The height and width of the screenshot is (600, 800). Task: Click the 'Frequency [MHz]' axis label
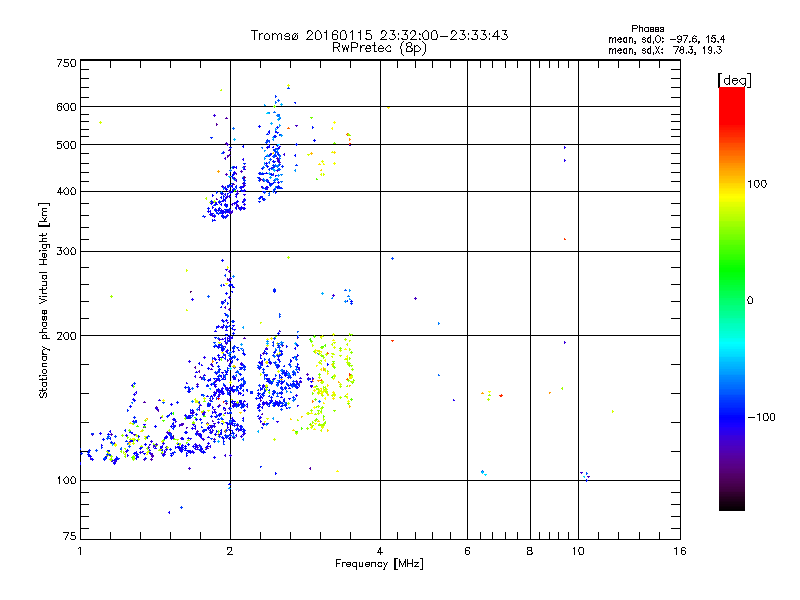pyautogui.click(x=379, y=564)
